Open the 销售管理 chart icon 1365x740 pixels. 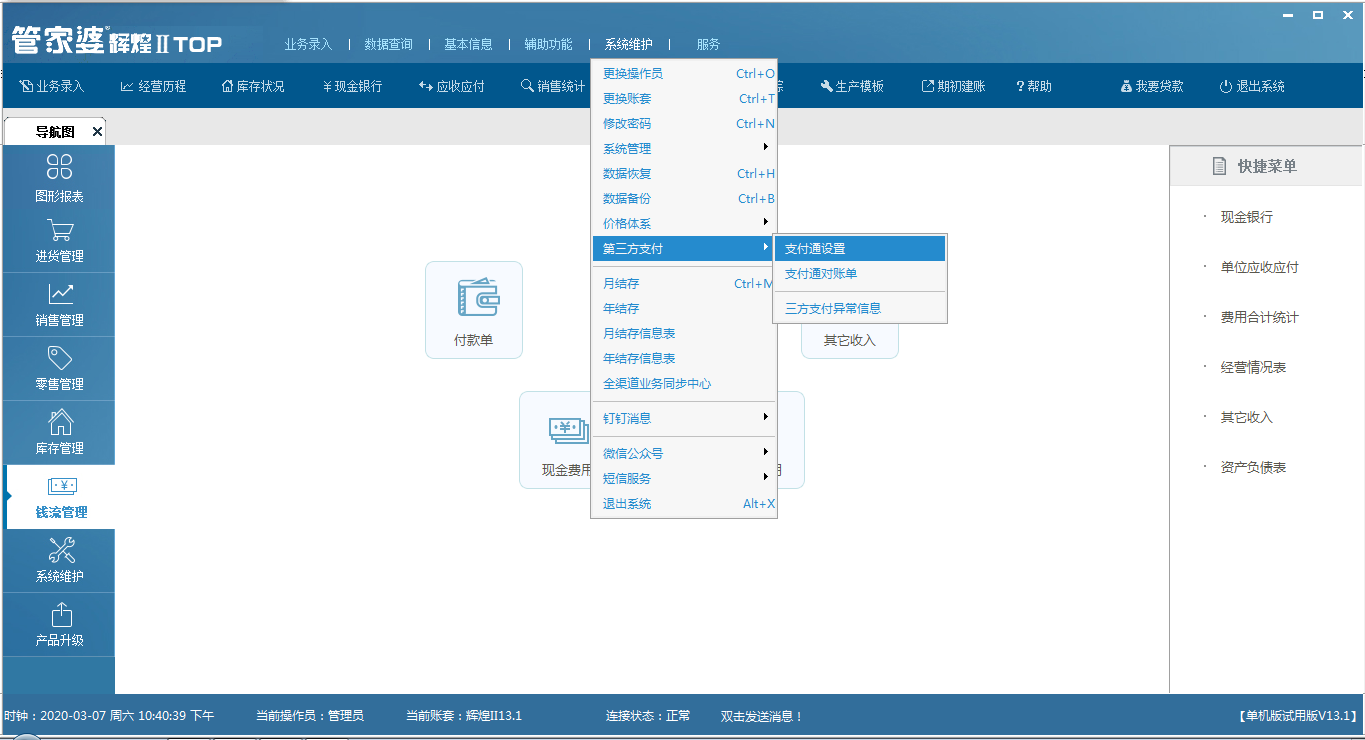59,294
